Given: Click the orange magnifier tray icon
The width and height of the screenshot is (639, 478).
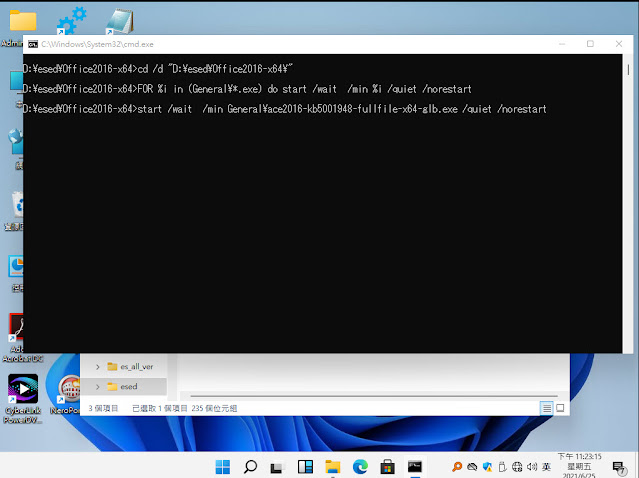Looking at the screenshot, I should pyautogui.click(x=457, y=467).
